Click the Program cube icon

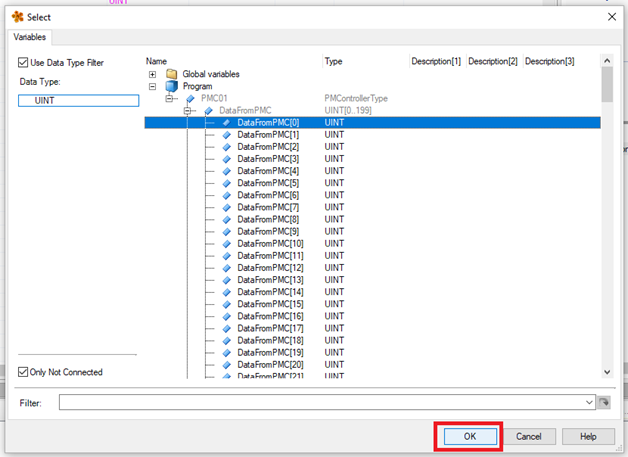click(171, 86)
